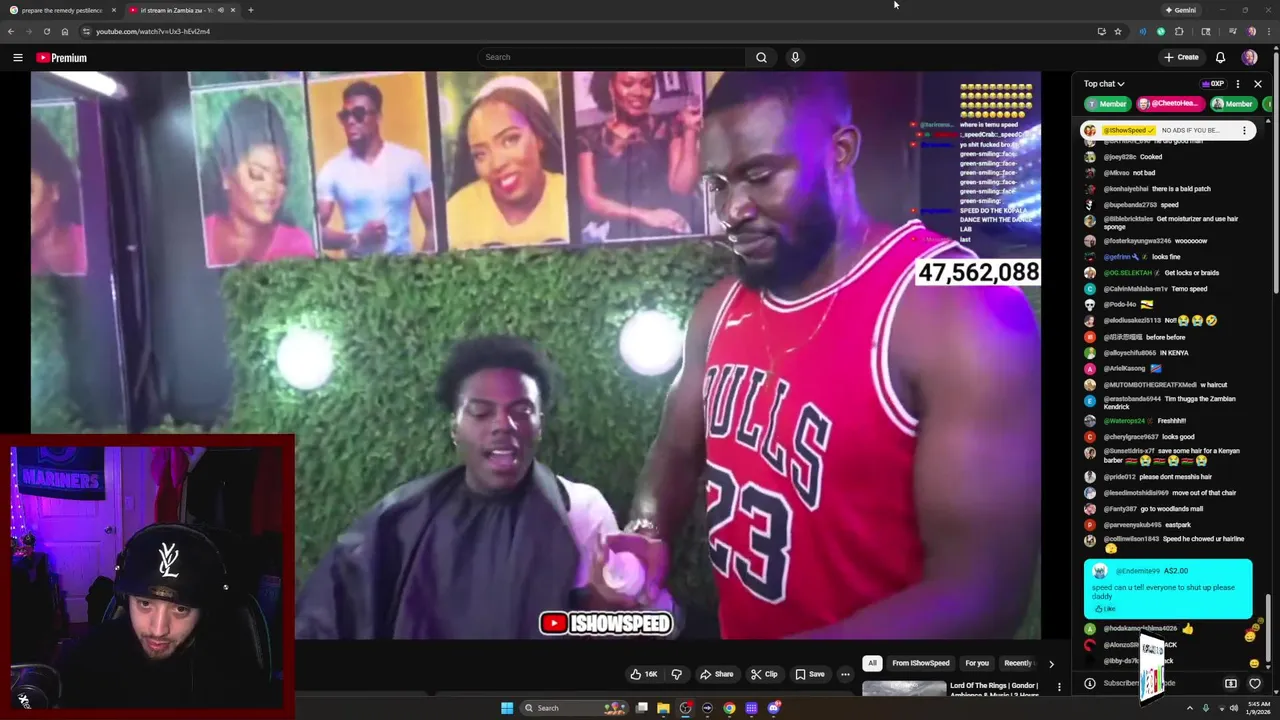Open the super chat gift icon in chat bar
Viewport: 1280px width, 720px height.
pyautogui.click(x=1231, y=683)
